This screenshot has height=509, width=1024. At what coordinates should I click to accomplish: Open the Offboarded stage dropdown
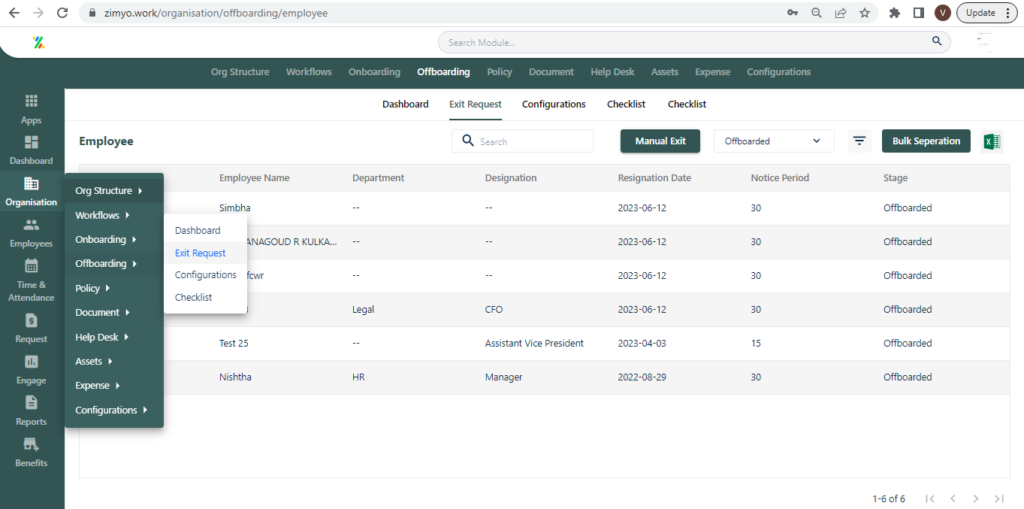[774, 141]
